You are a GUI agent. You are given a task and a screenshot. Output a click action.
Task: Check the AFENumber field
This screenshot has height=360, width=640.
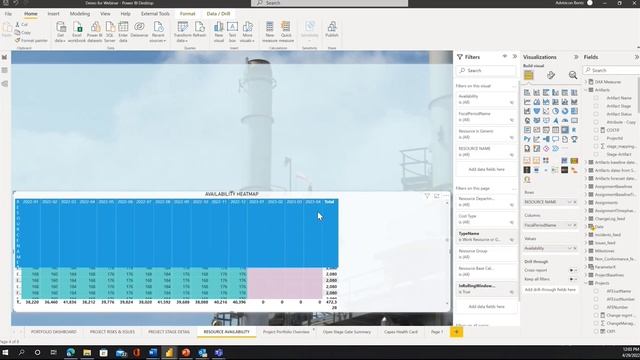click(596, 307)
